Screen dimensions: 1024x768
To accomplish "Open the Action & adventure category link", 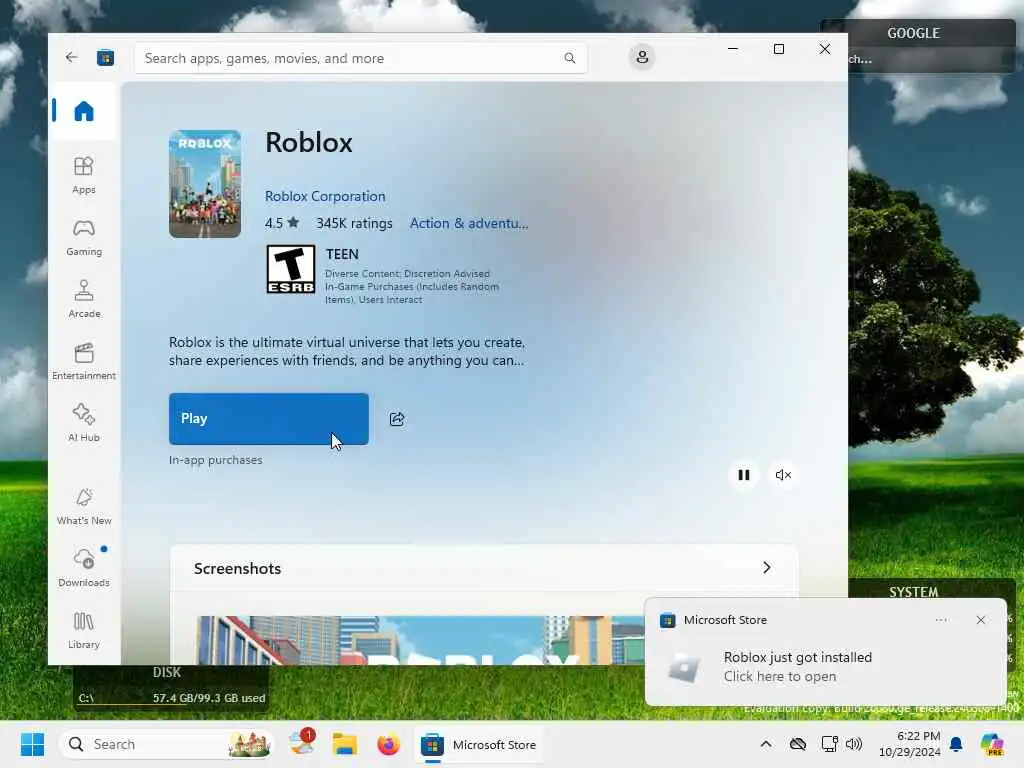I will tap(469, 223).
